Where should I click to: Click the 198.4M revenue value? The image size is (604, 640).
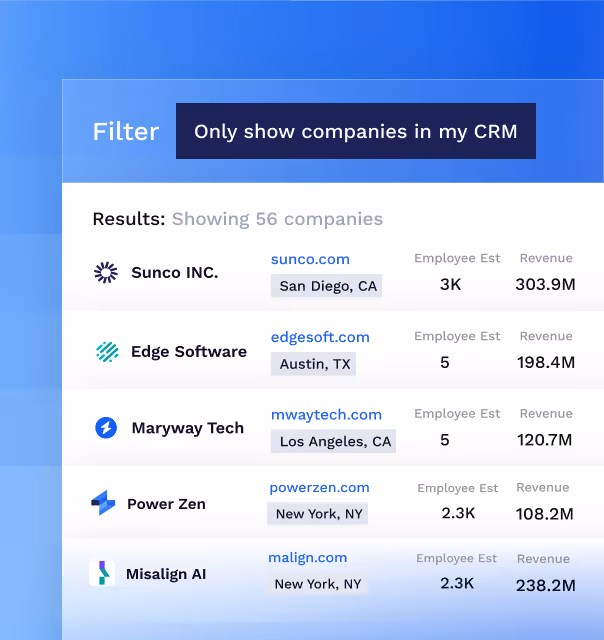[546, 362]
